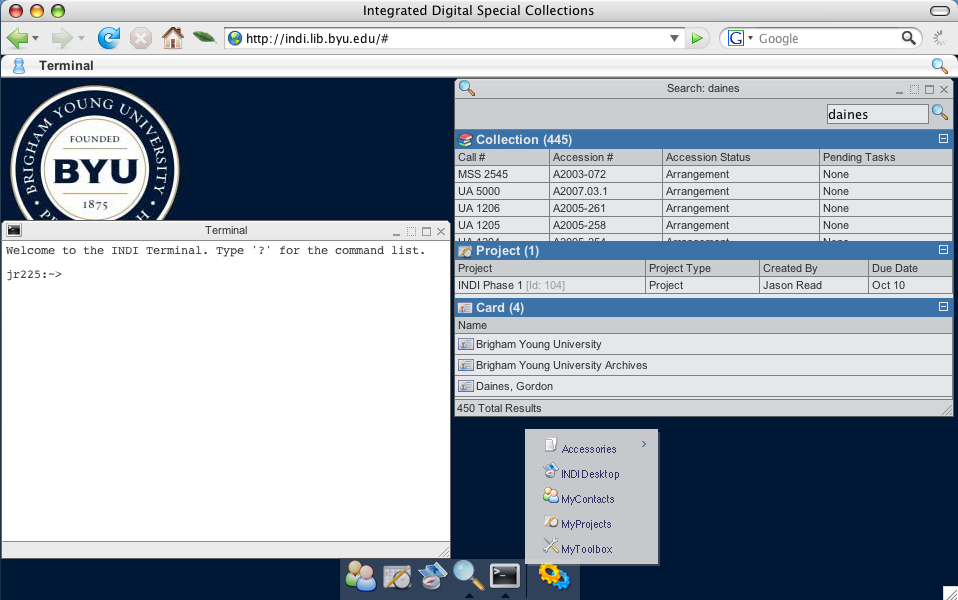
Task: Open Brigham Young University Archives card
Action: click(704, 365)
